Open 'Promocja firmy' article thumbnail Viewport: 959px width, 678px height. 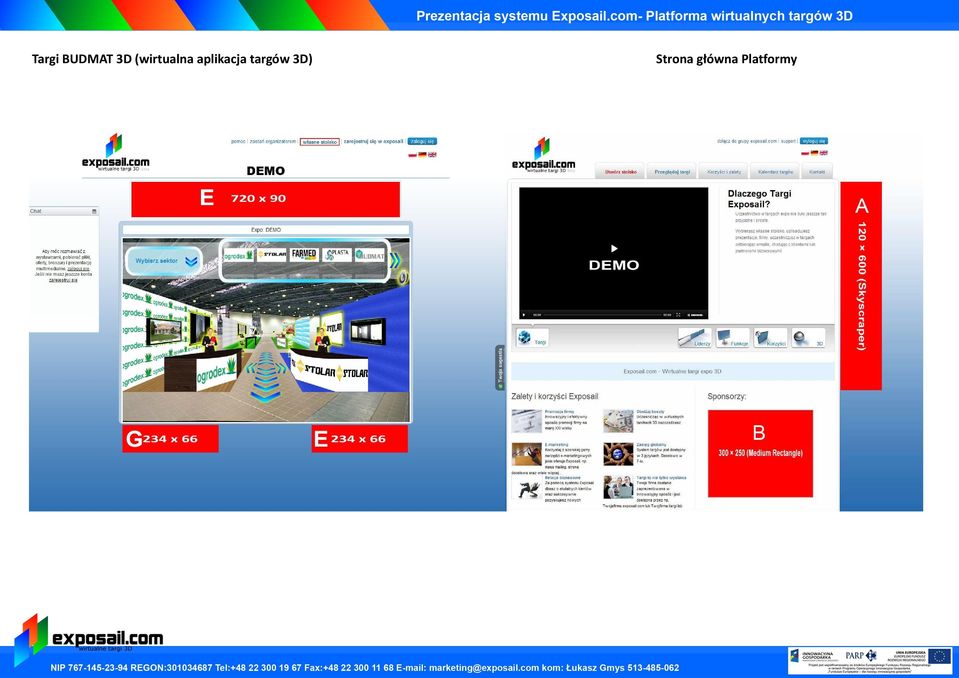pos(527,421)
